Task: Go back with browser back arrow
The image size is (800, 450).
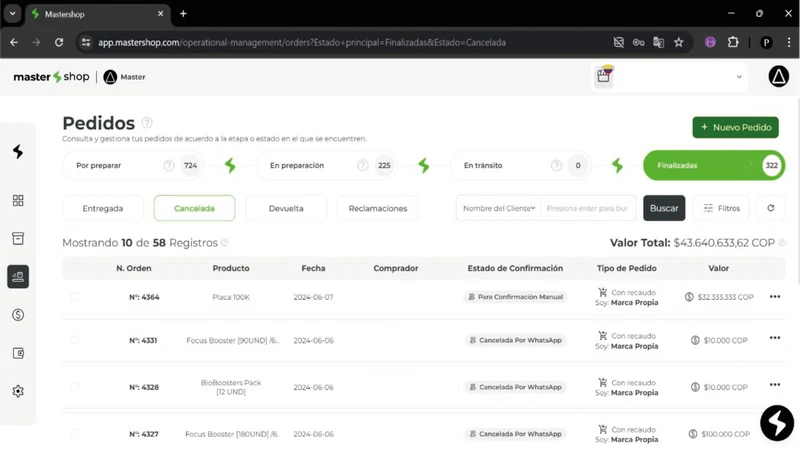Action: (14, 42)
